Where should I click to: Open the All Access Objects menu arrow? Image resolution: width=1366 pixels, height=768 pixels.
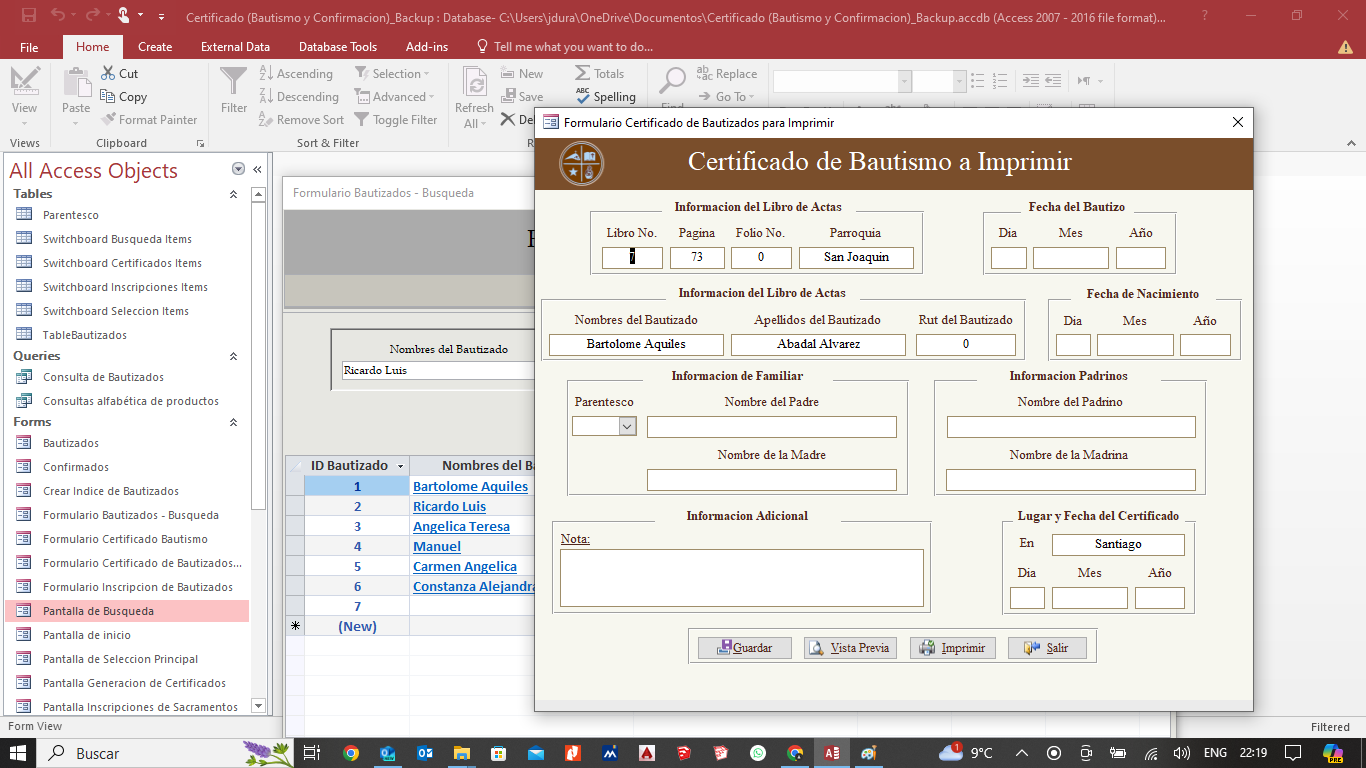tap(238, 169)
